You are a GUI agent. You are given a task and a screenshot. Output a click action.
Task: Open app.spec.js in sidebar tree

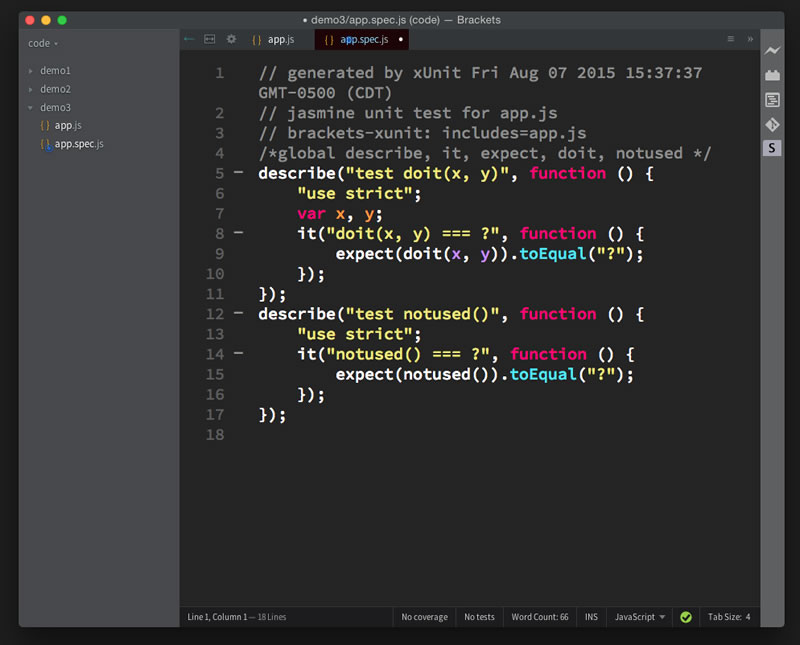pyautogui.click(x=79, y=144)
